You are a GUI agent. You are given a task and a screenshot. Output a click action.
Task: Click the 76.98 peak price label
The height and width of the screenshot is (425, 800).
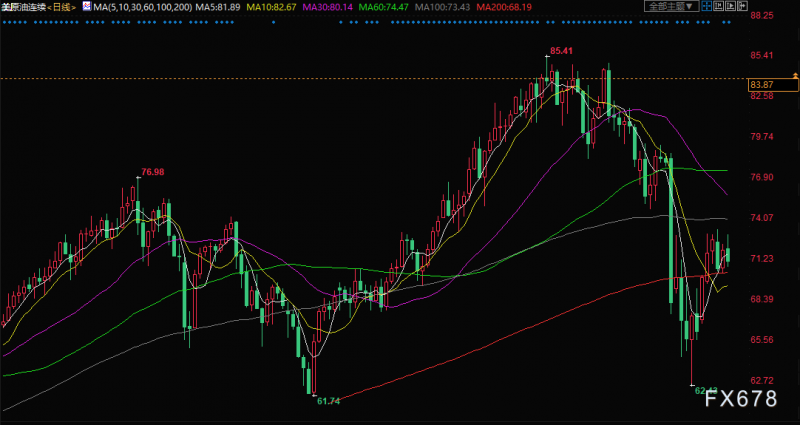(153, 172)
